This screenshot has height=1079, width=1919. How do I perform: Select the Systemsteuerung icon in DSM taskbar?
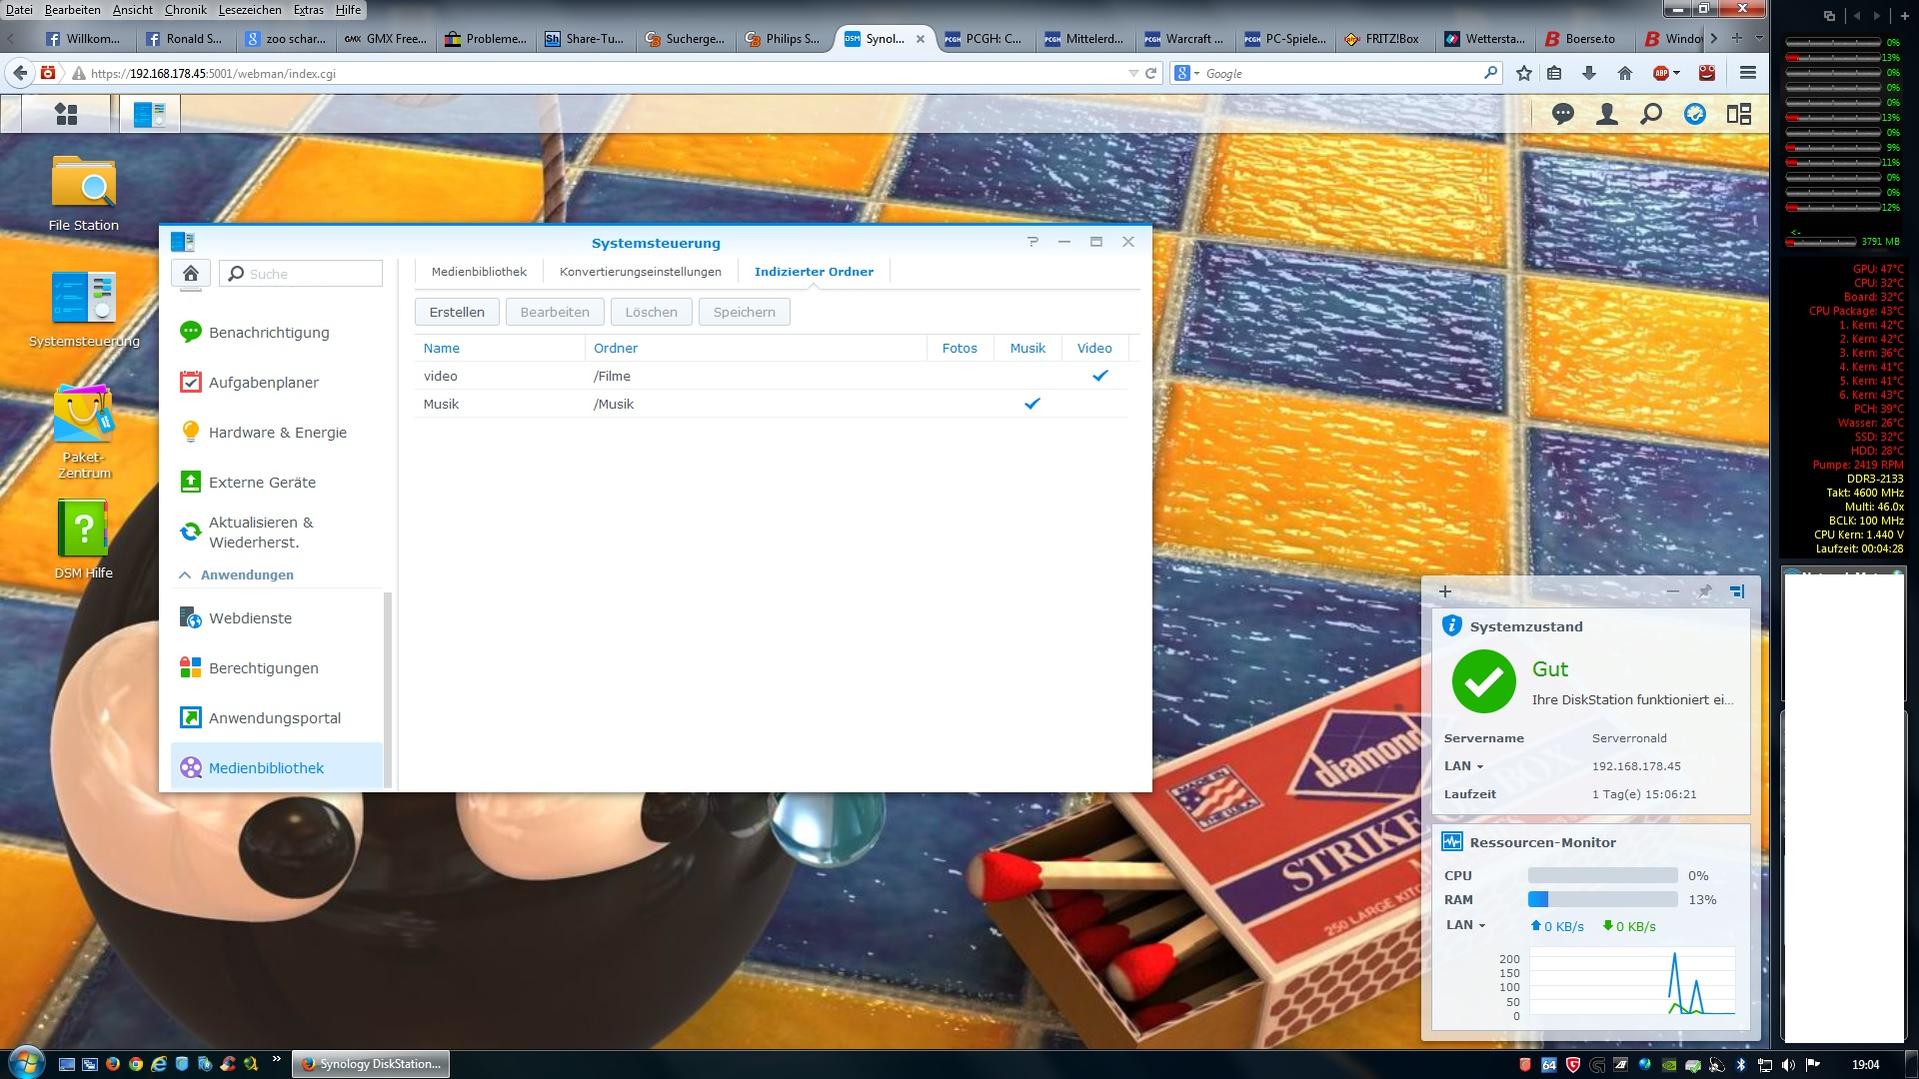point(150,114)
